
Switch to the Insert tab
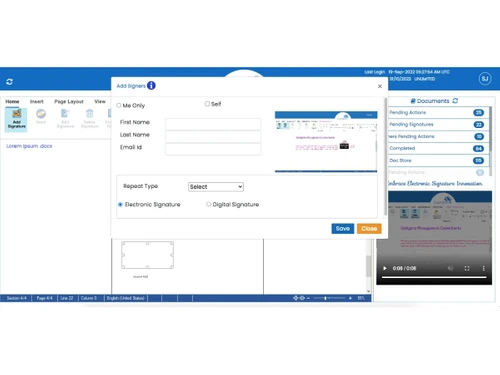pyautogui.click(x=37, y=101)
